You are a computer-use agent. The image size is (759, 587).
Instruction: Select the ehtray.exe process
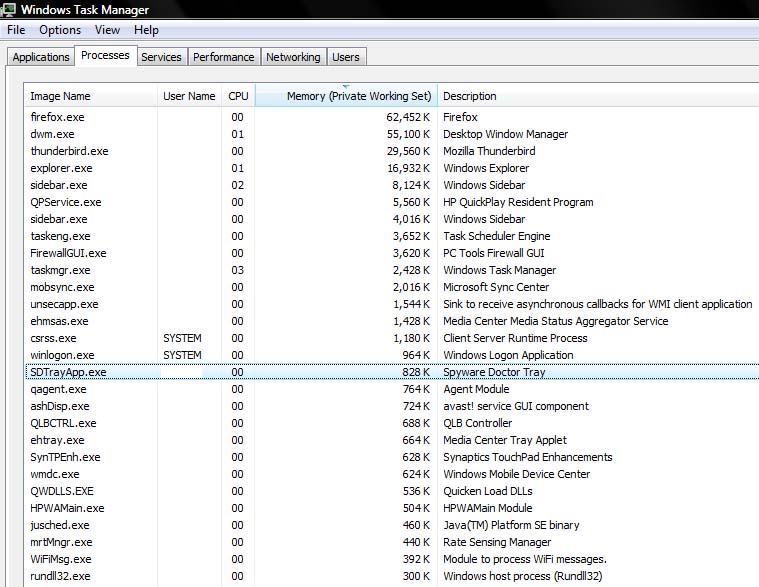pos(392,440)
